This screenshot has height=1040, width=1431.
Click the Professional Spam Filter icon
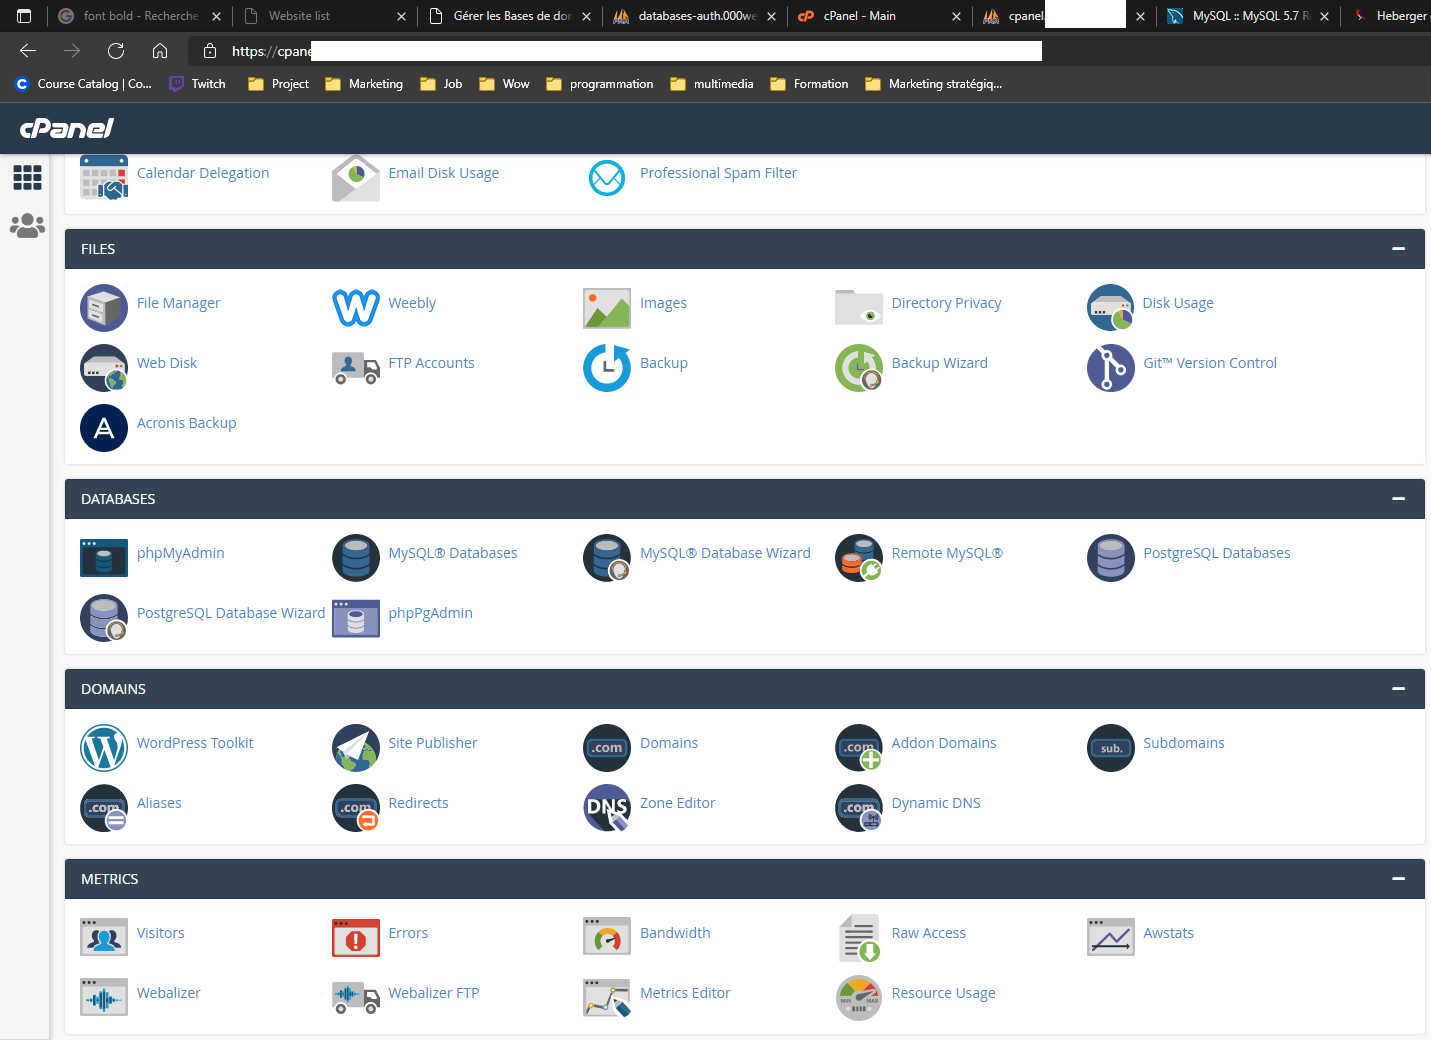point(607,178)
